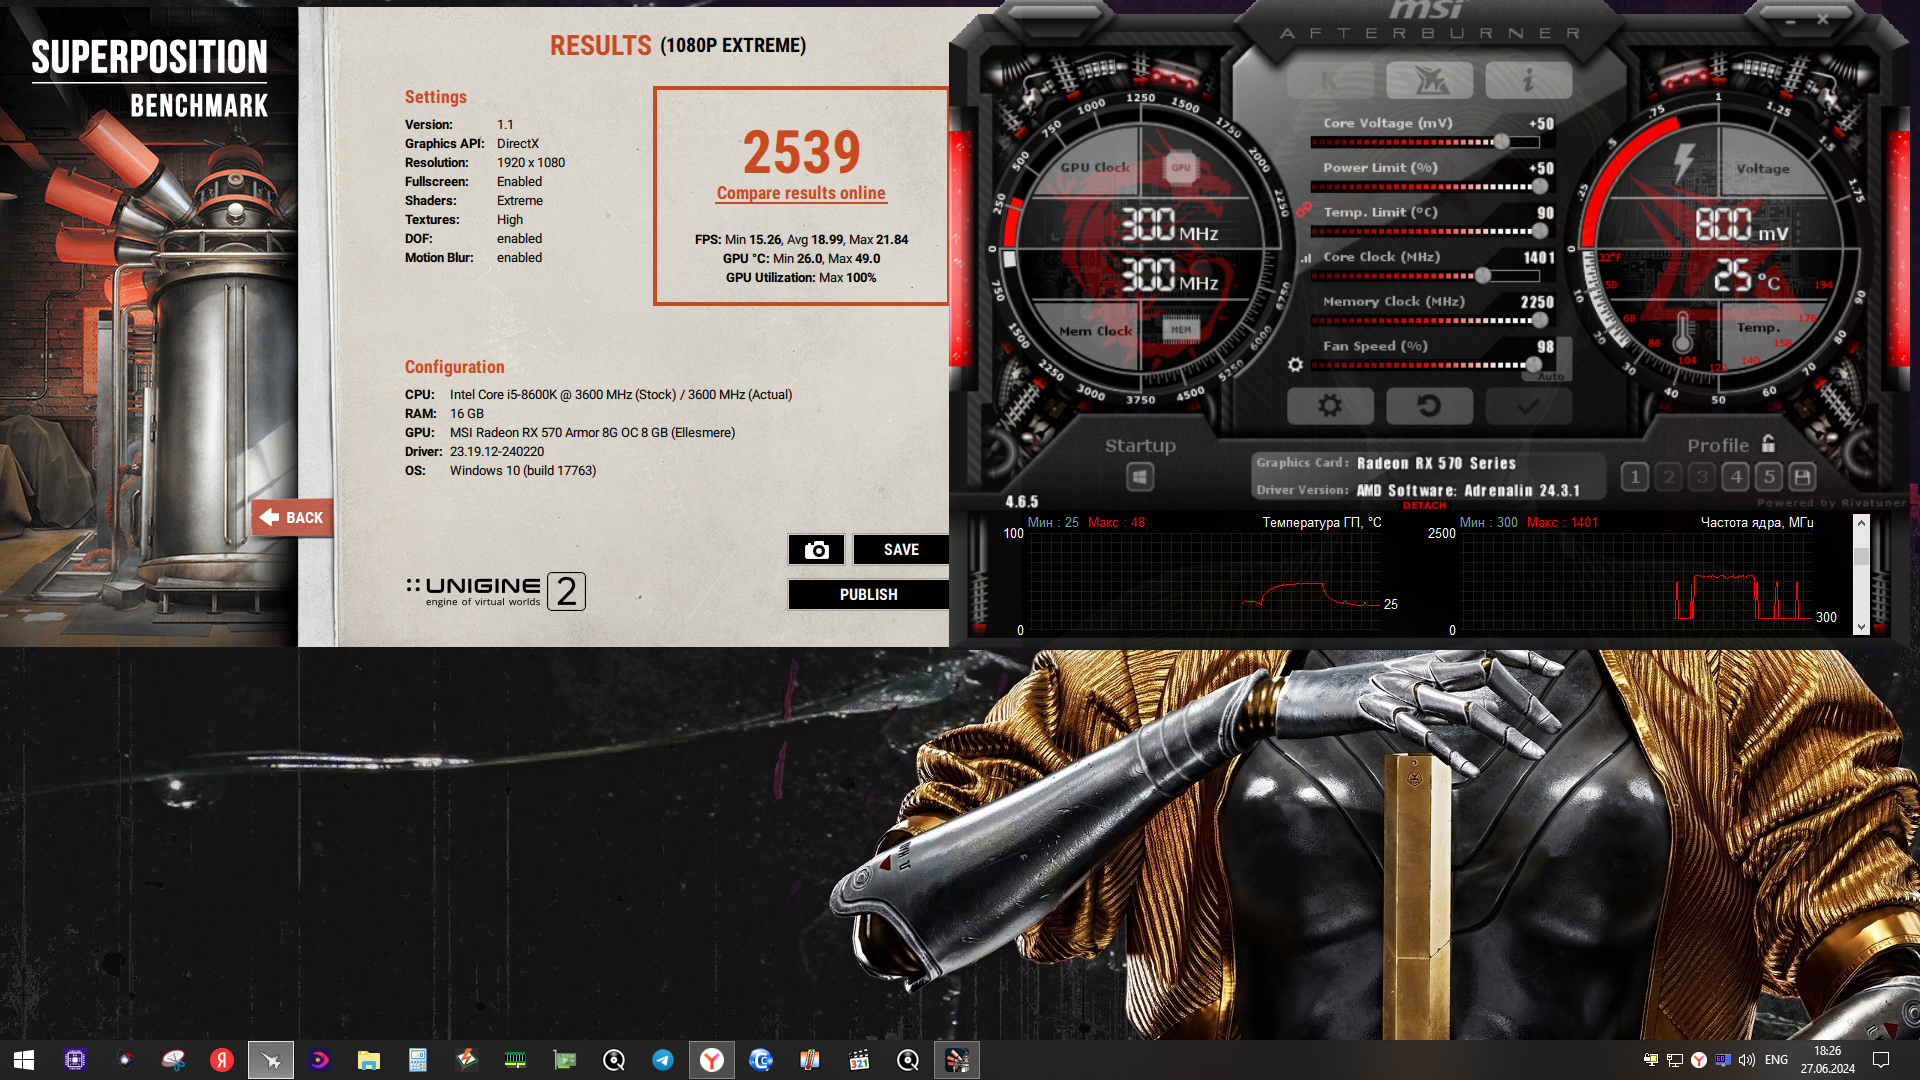Viewport: 1920px width, 1080px height.
Task: Select profile slot 1
Action: tap(1634, 477)
